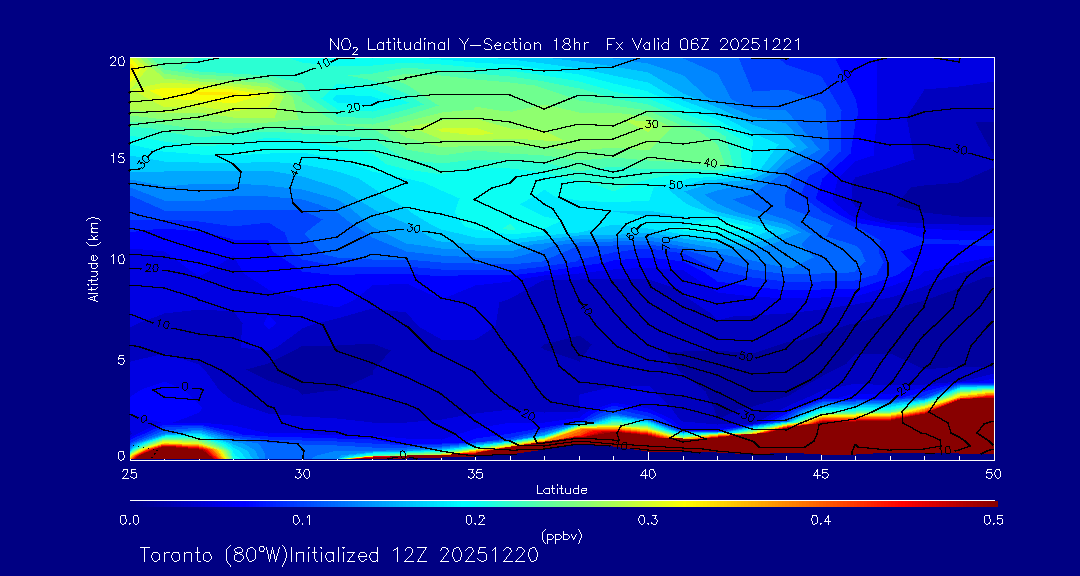The width and height of the screenshot is (1080, 576).
Task: Click the '60' contour label near the jet core
Action: coord(634,233)
